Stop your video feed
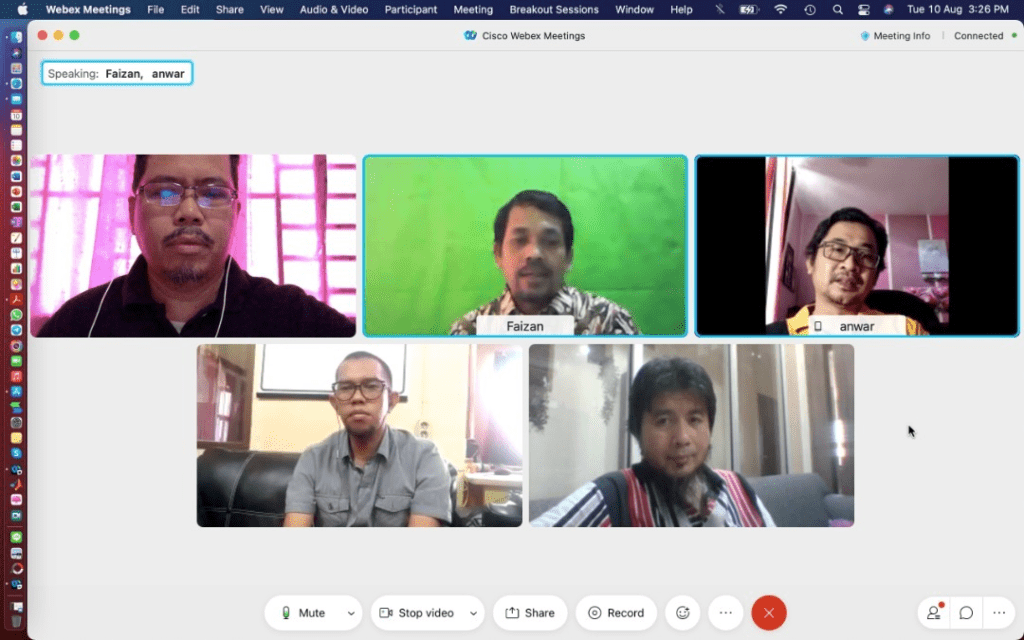 [418, 613]
